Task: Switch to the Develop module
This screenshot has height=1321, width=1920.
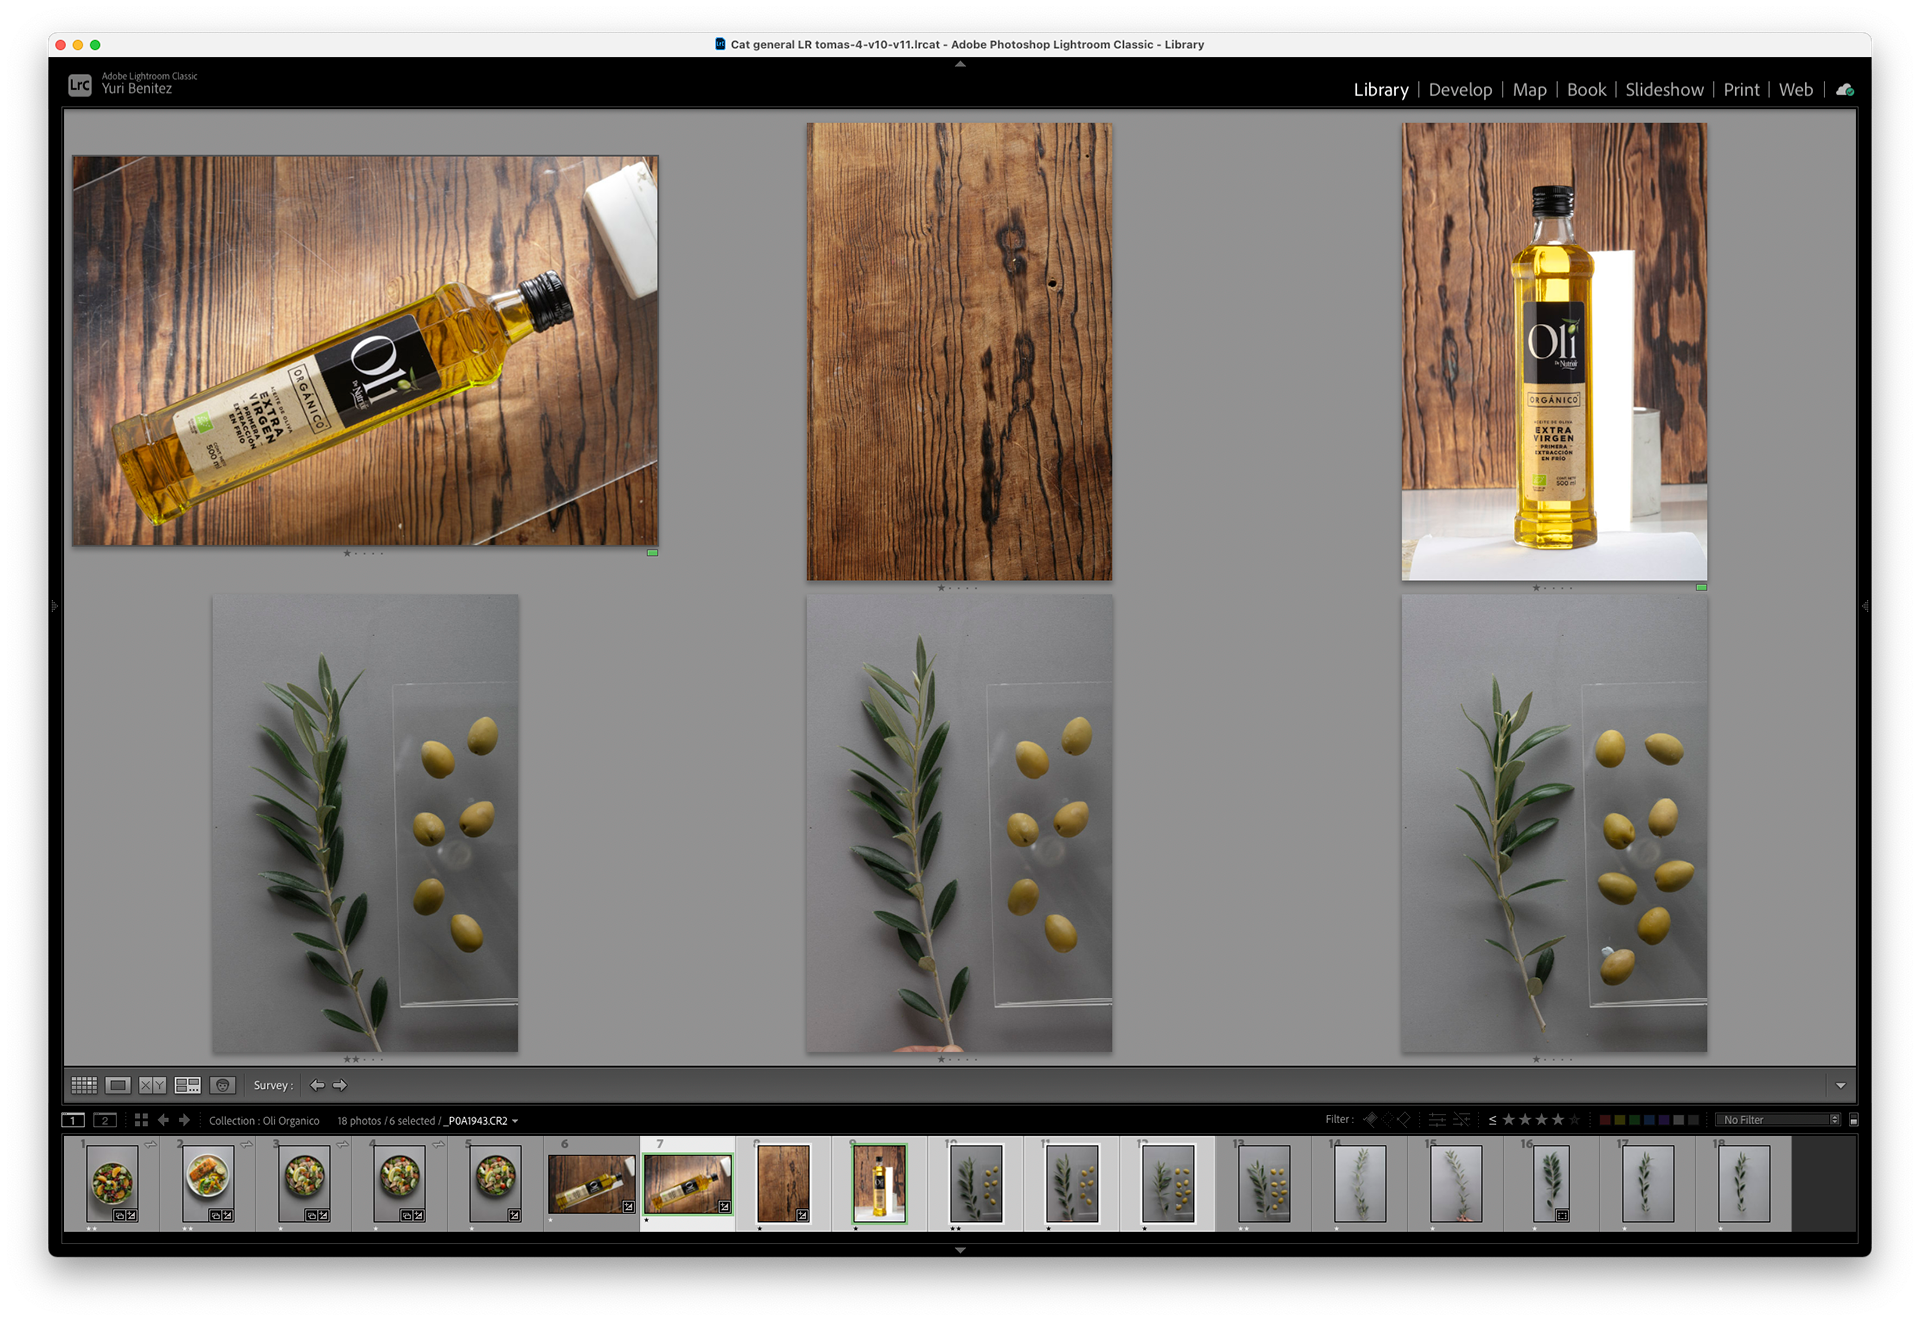Action: click(x=1460, y=90)
